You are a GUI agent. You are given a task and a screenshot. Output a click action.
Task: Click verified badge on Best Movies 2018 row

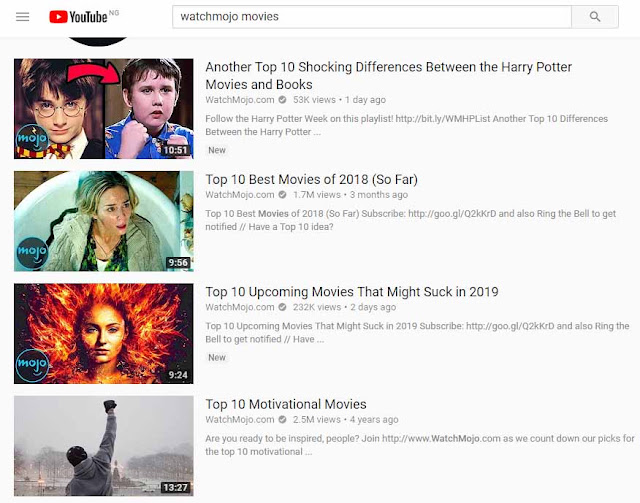tap(282, 195)
